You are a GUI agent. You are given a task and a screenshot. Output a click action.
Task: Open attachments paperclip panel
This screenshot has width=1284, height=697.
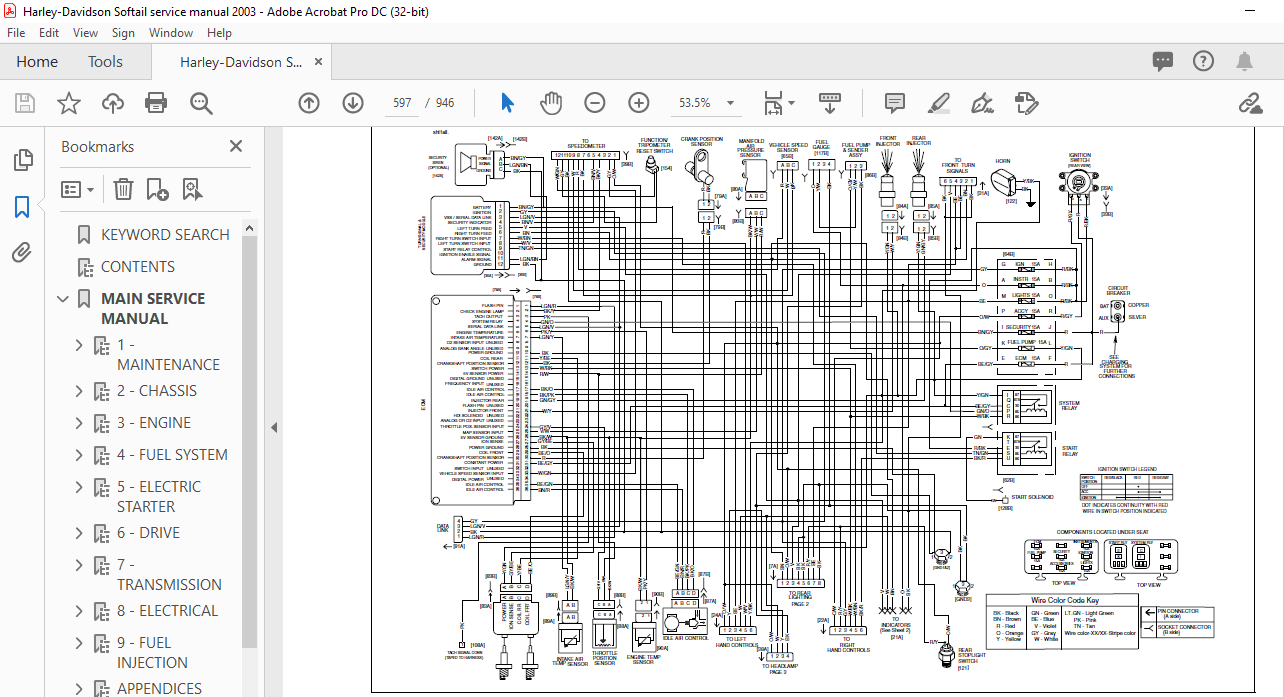coord(22,251)
